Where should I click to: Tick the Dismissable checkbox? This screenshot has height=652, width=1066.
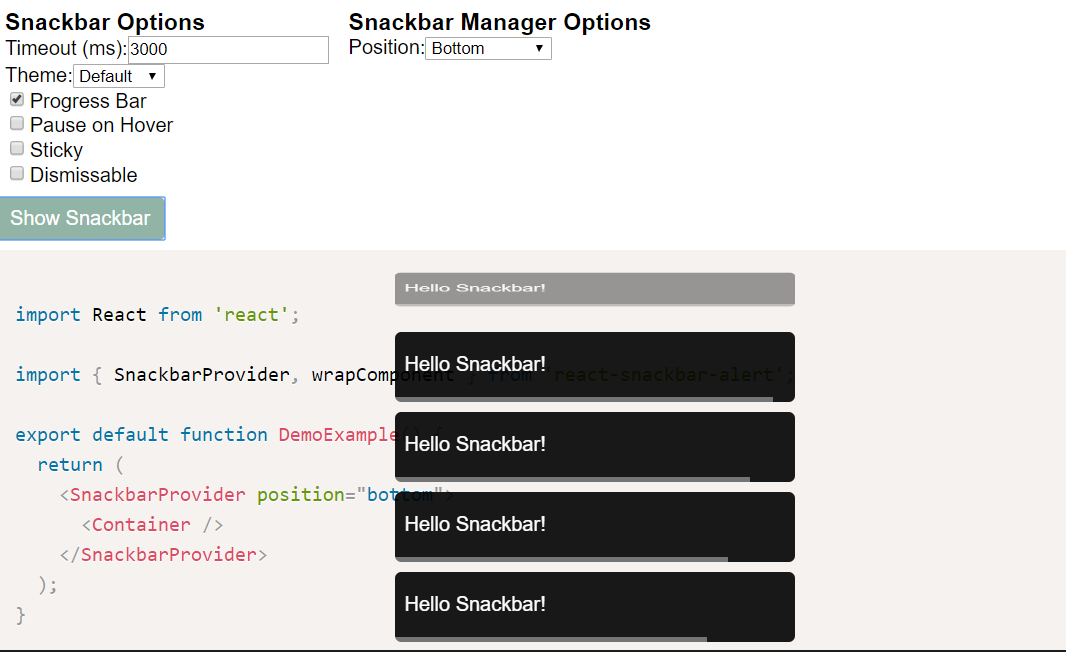click(x=17, y=174)
